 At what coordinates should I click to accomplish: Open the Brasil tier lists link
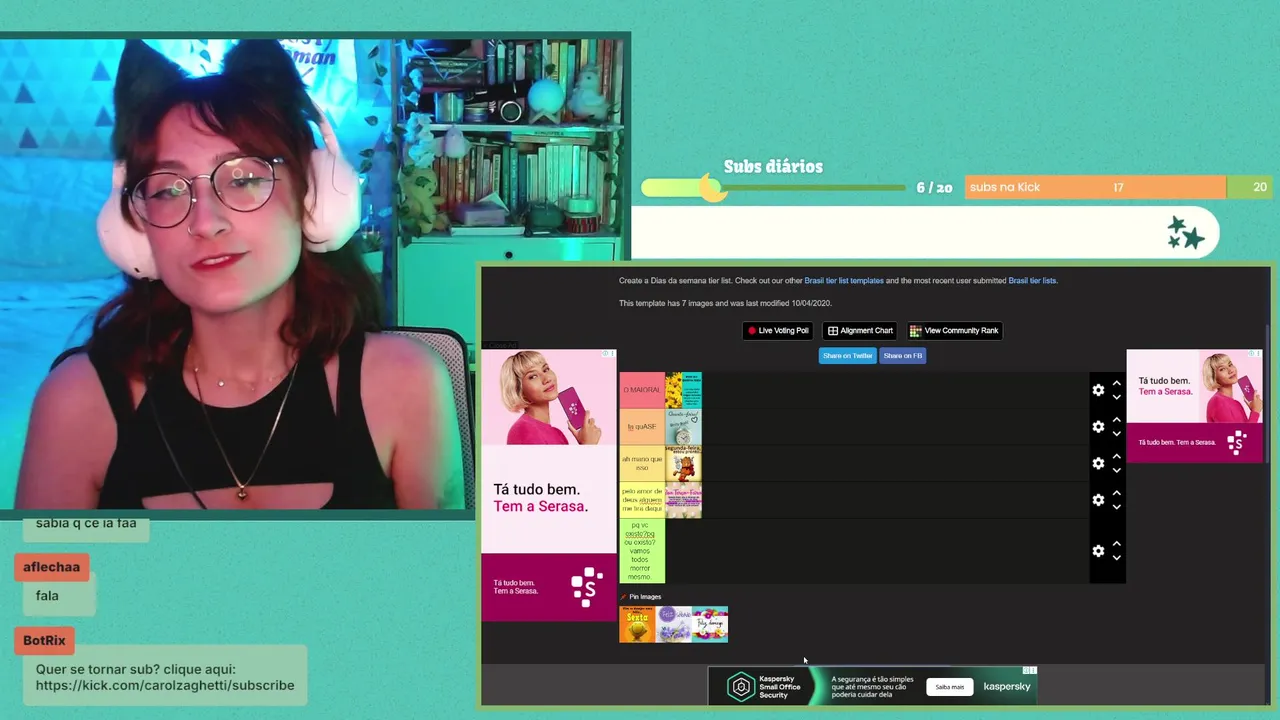point(1032,281)
